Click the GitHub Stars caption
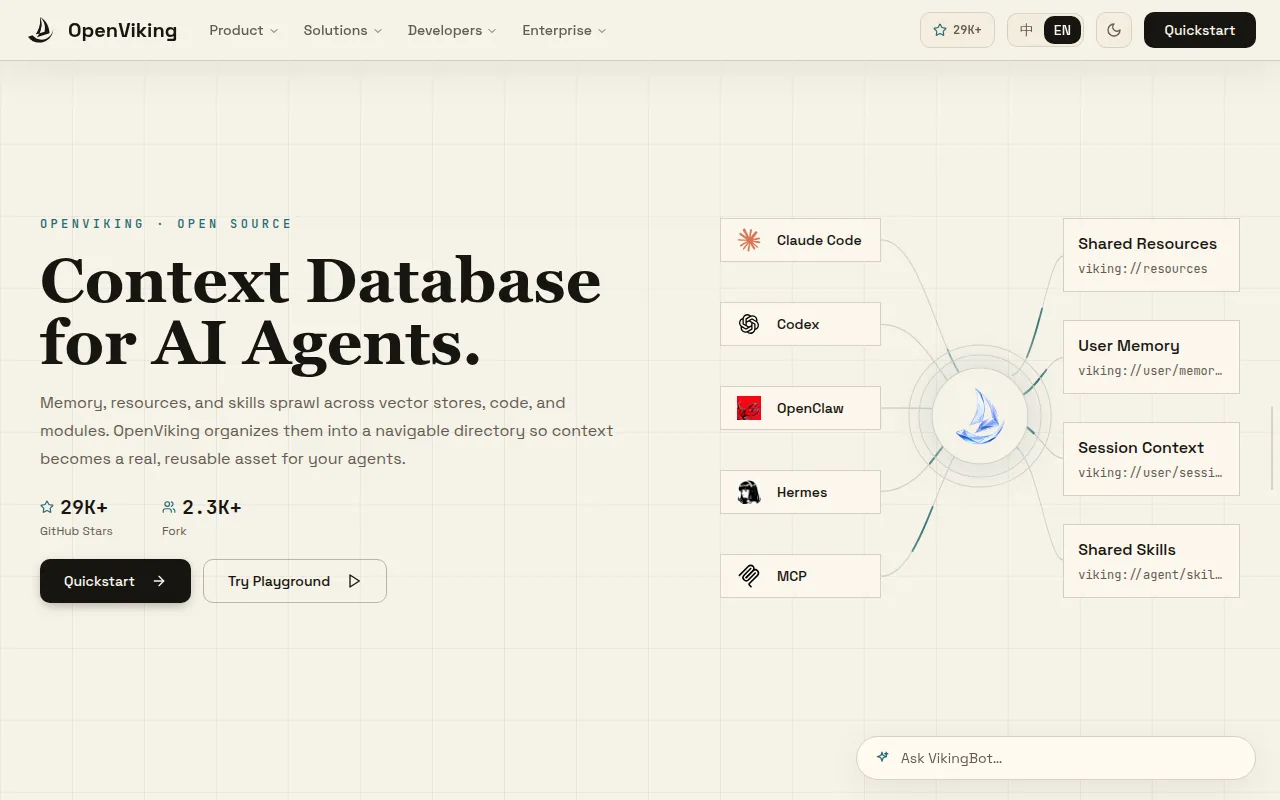The height and width of the screenshot is (800, 1280). click(76, 531)
